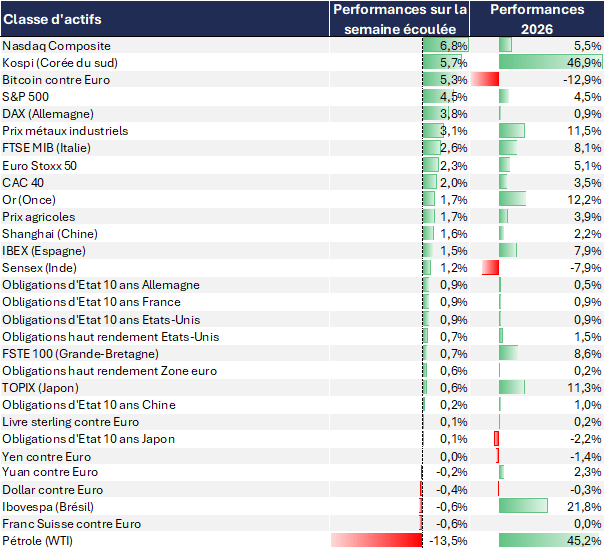Select Pétrole 2026 value 45,2%
605x550 pixels.
[584, 540]
